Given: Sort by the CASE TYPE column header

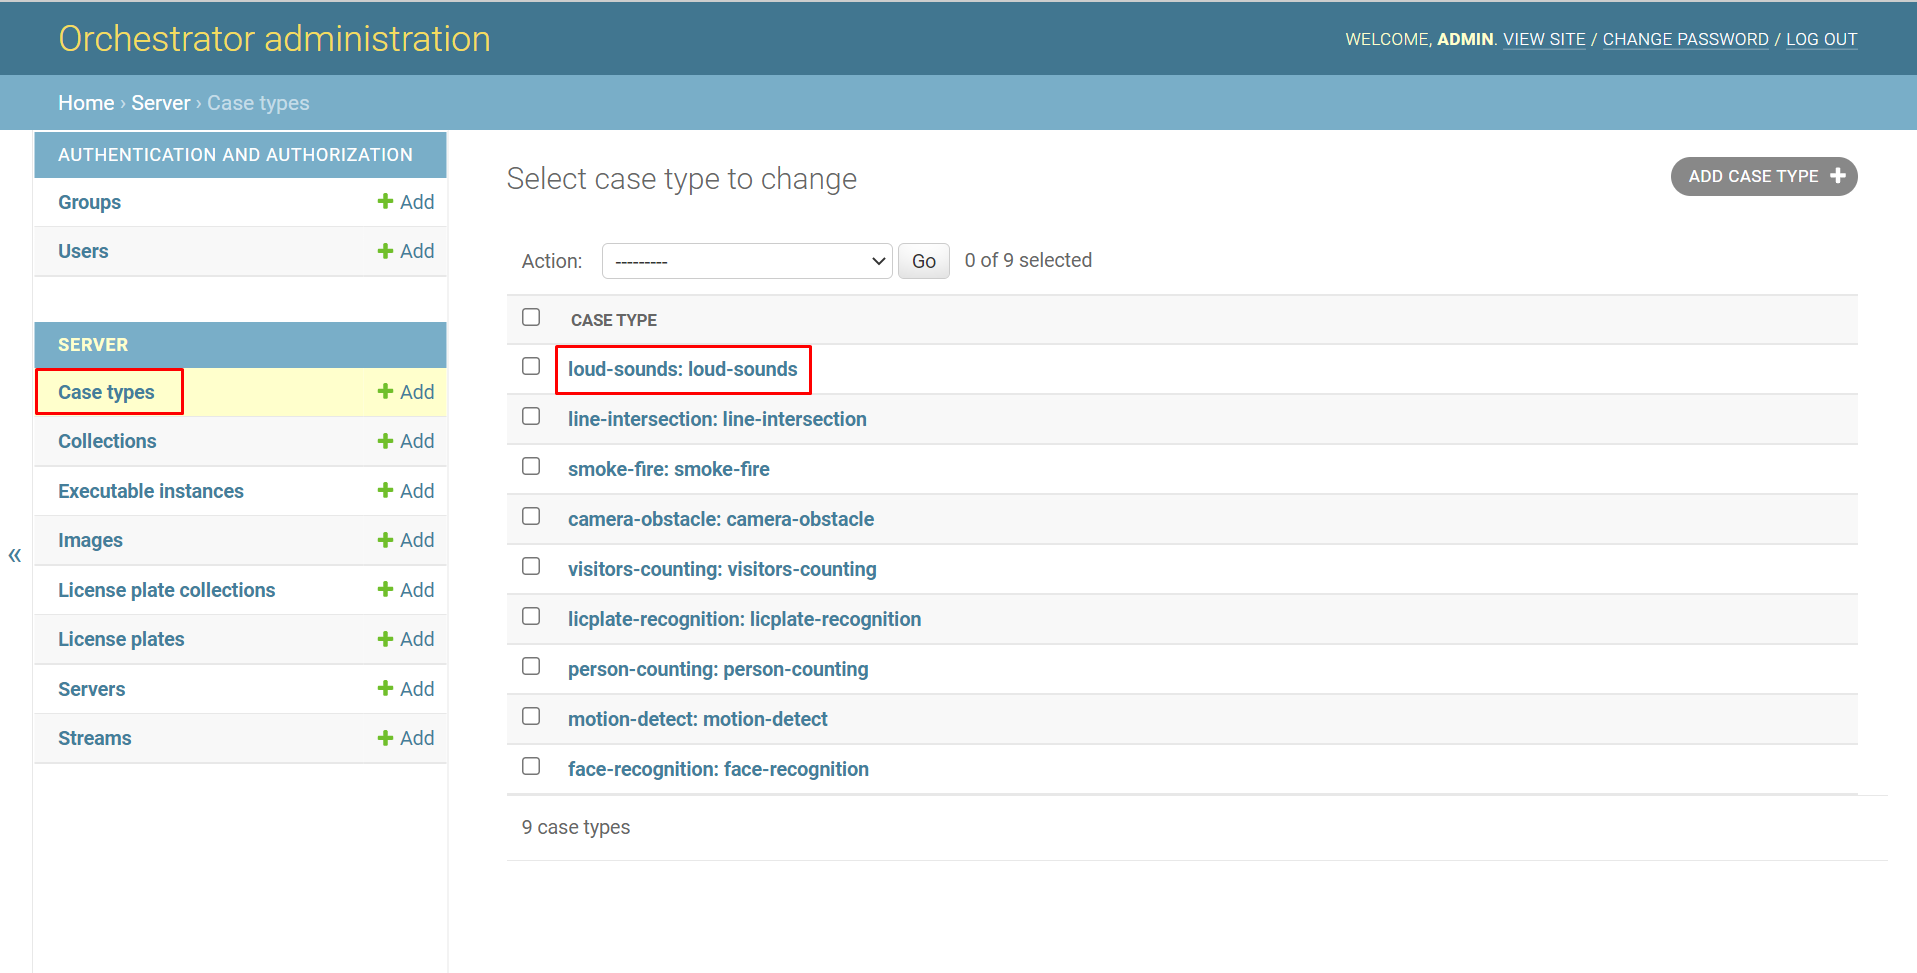Looking at the screenshot, I should 613,320.
